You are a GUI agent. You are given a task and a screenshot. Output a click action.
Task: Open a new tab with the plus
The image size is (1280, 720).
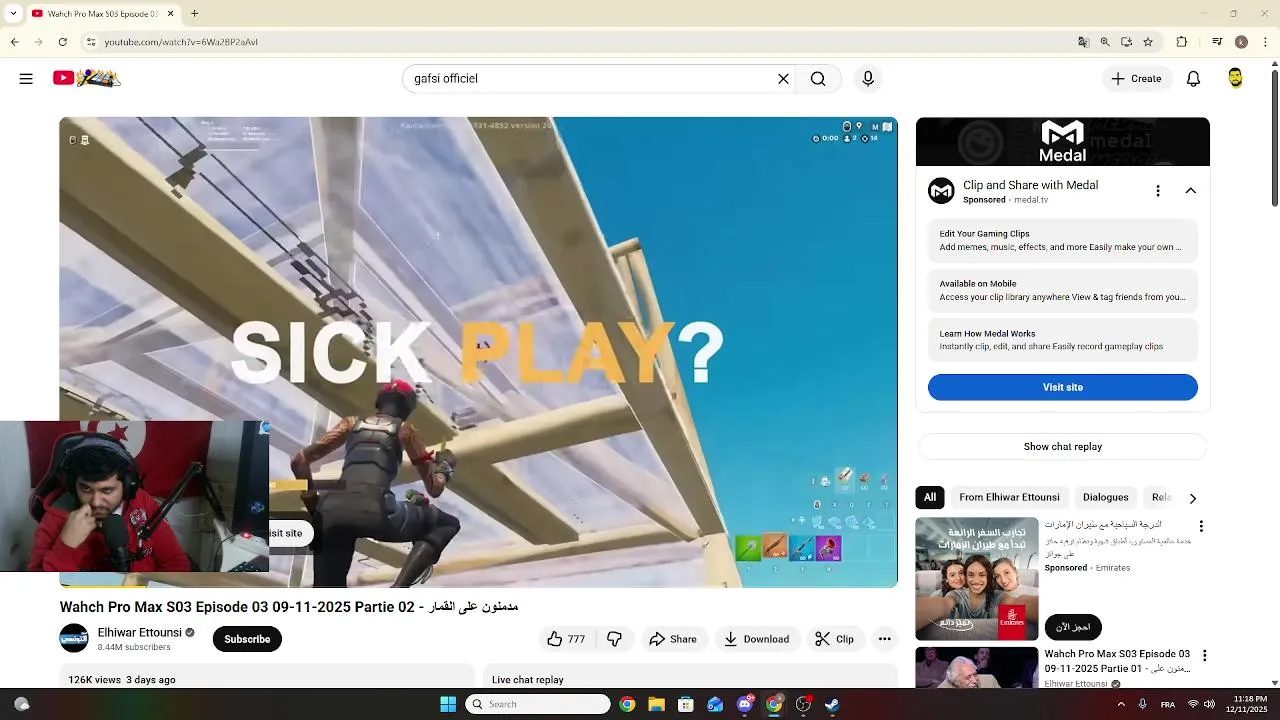[x=194, y=14]
